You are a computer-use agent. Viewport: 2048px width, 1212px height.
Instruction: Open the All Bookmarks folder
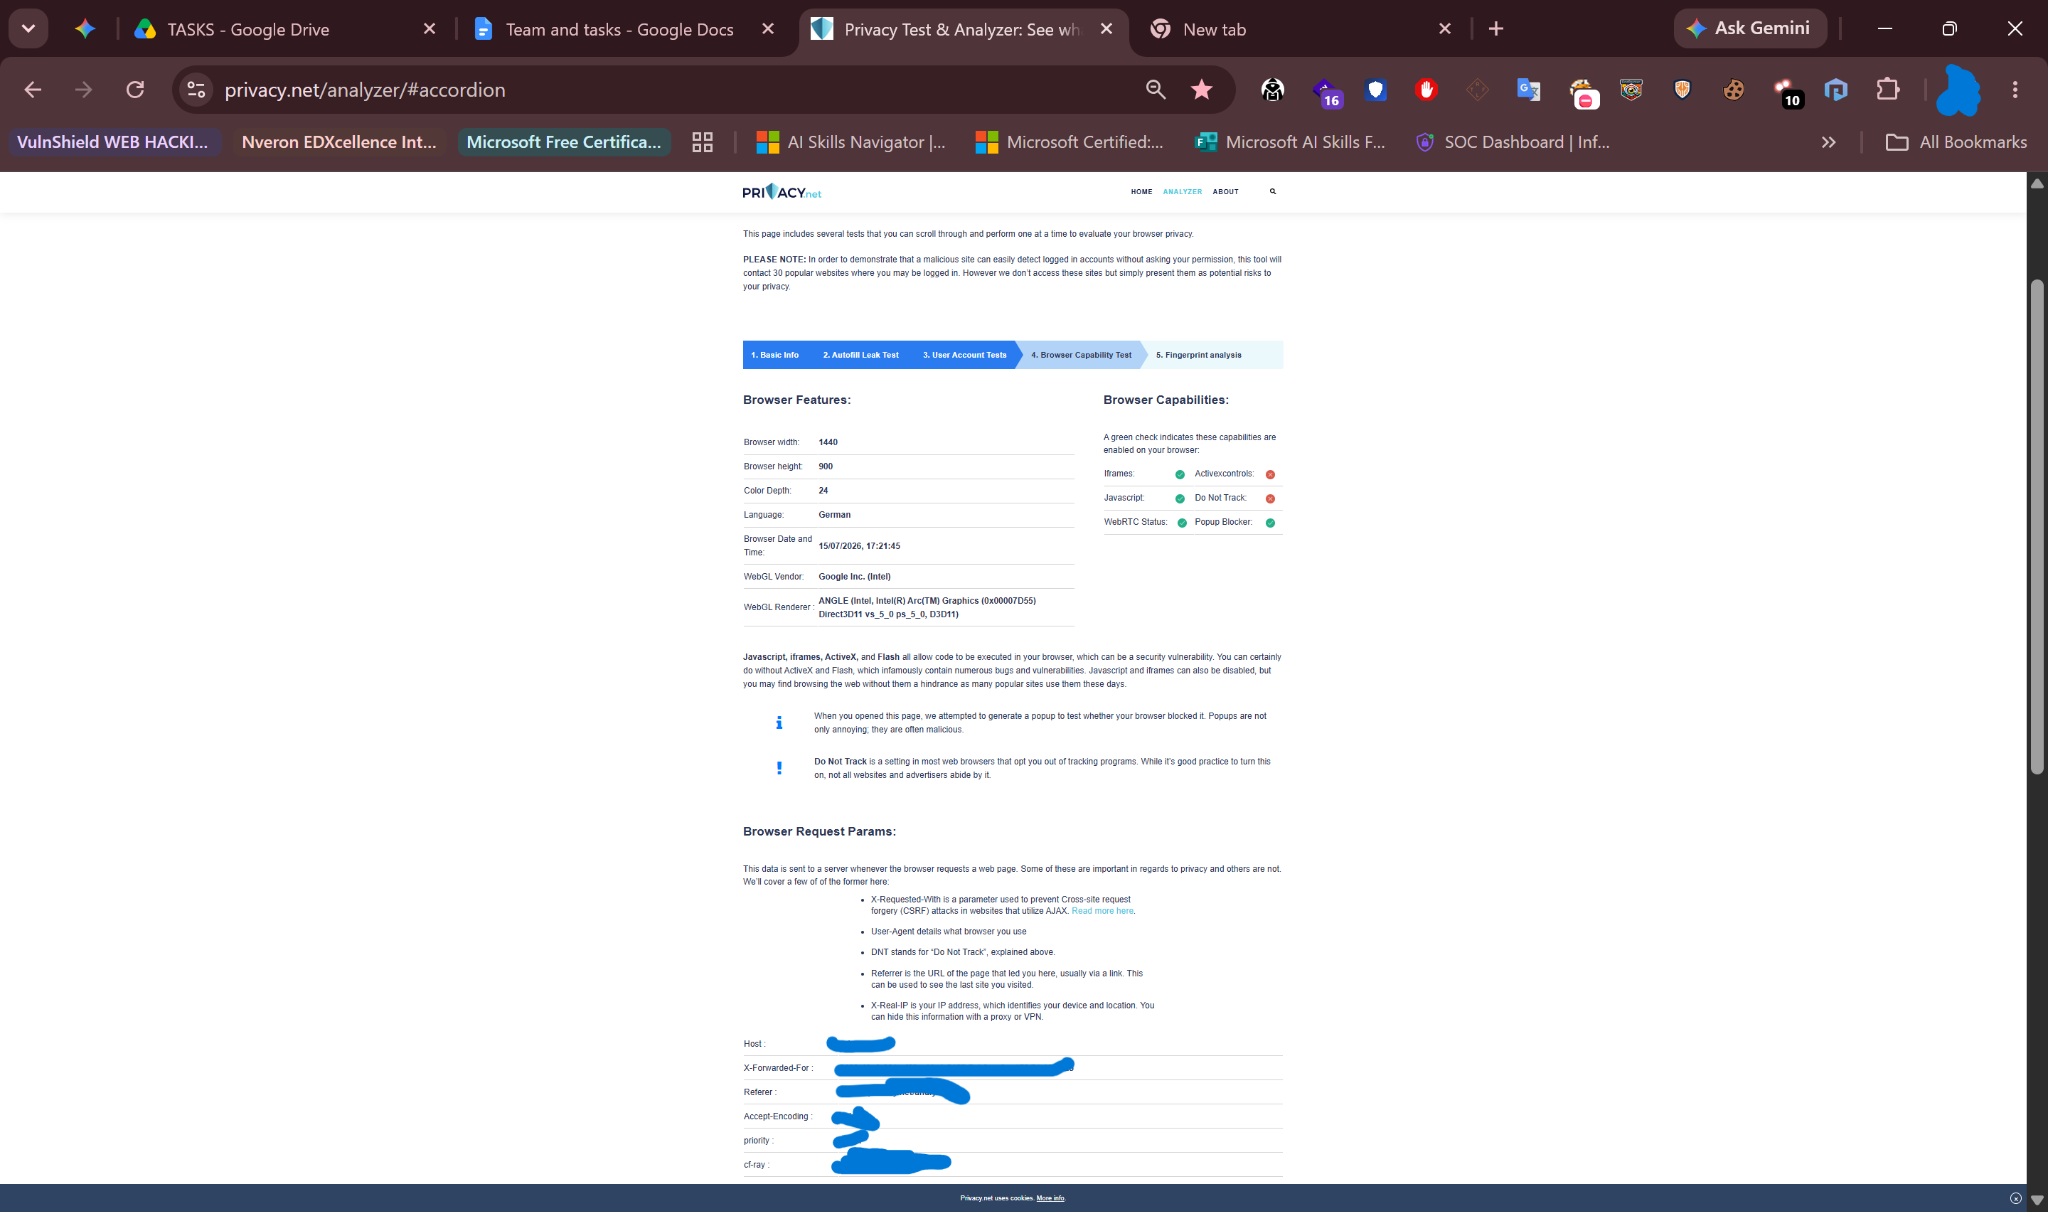click(1957, 142)
